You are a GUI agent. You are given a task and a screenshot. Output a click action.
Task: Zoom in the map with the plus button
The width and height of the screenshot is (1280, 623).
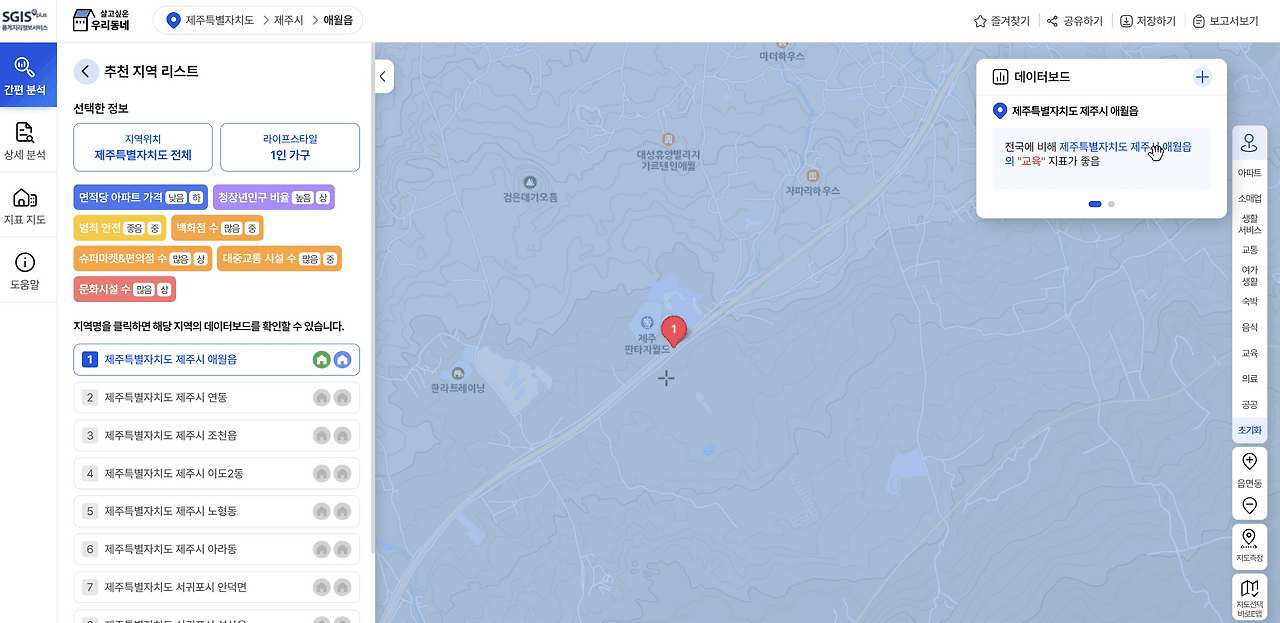tap(1249, 461)
